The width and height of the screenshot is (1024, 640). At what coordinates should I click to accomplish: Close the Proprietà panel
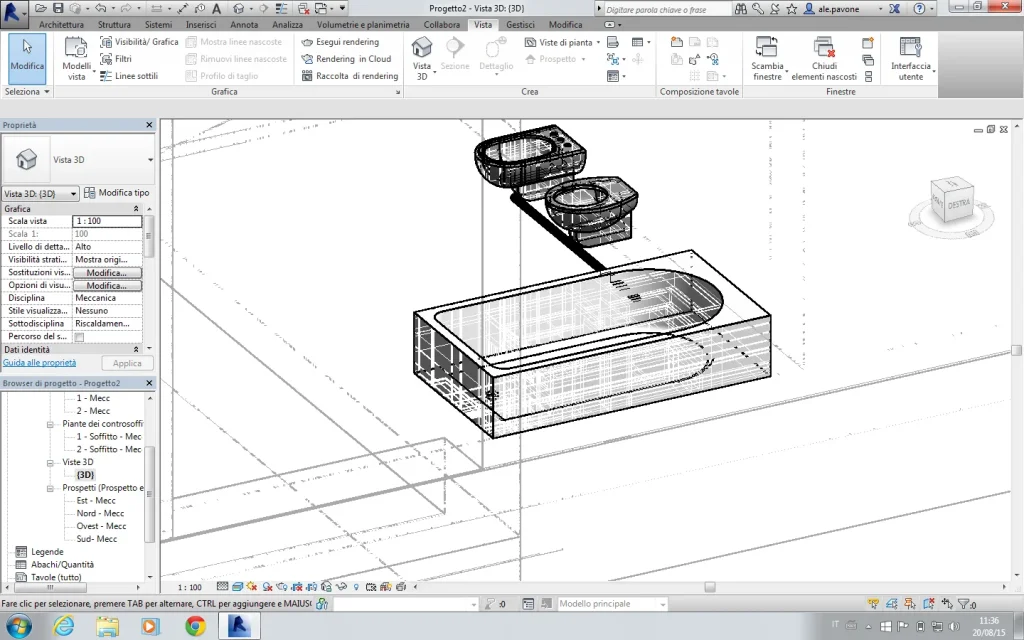149,125
